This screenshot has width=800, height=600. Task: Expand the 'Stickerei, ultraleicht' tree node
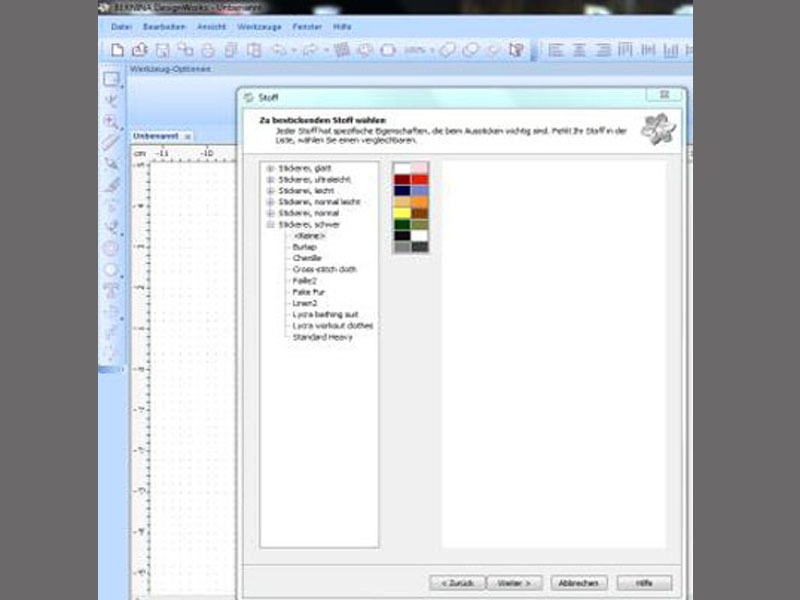click(270, 180)
